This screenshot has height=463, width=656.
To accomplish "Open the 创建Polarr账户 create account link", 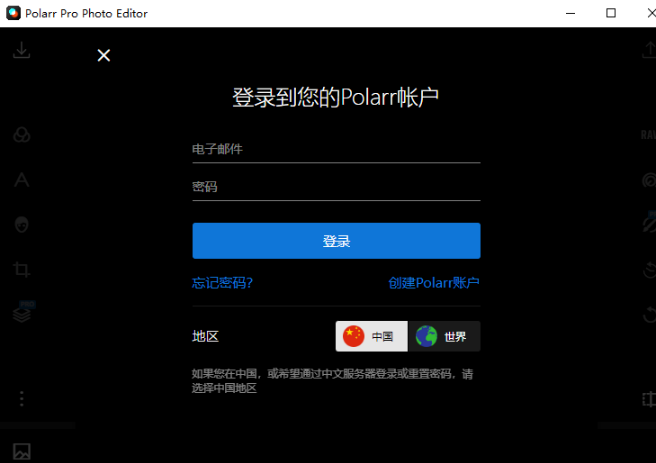I will [434, 283].
